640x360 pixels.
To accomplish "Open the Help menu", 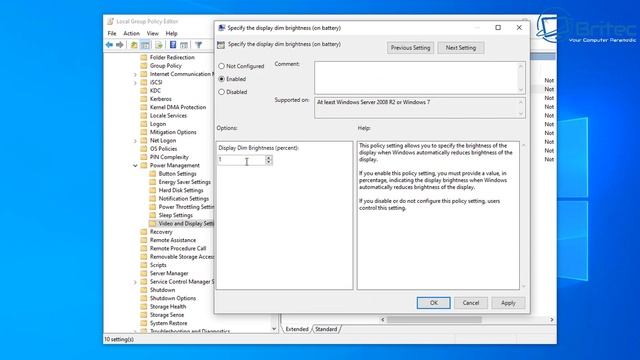I will click(x=171, y=33).
